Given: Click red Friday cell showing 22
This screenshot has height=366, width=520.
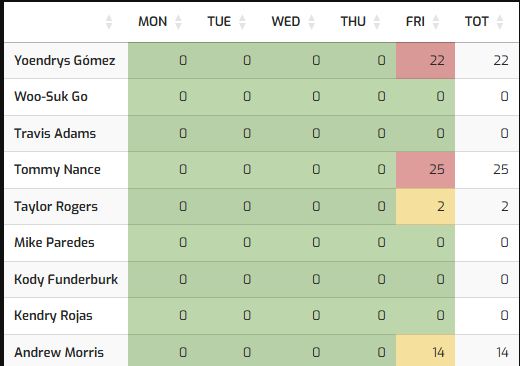Looking at the screenshot, I should (x=425, y=61).
